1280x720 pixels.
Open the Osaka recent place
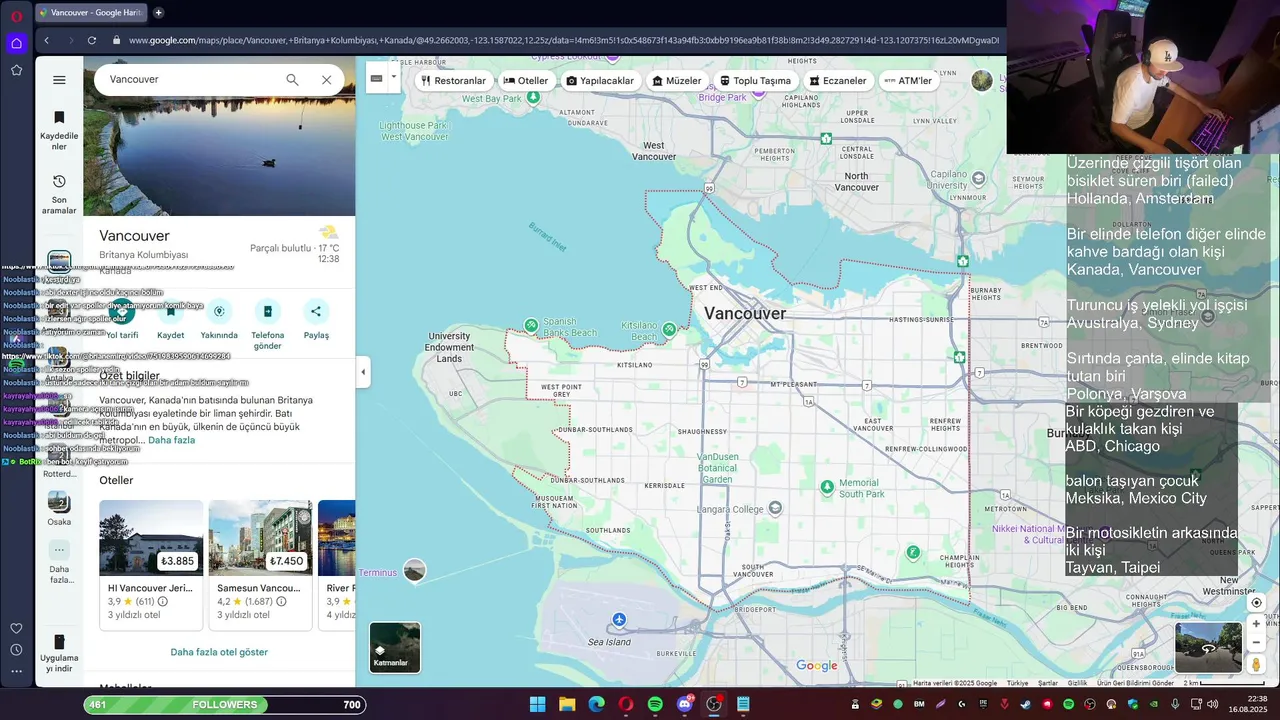click(59, 508)
